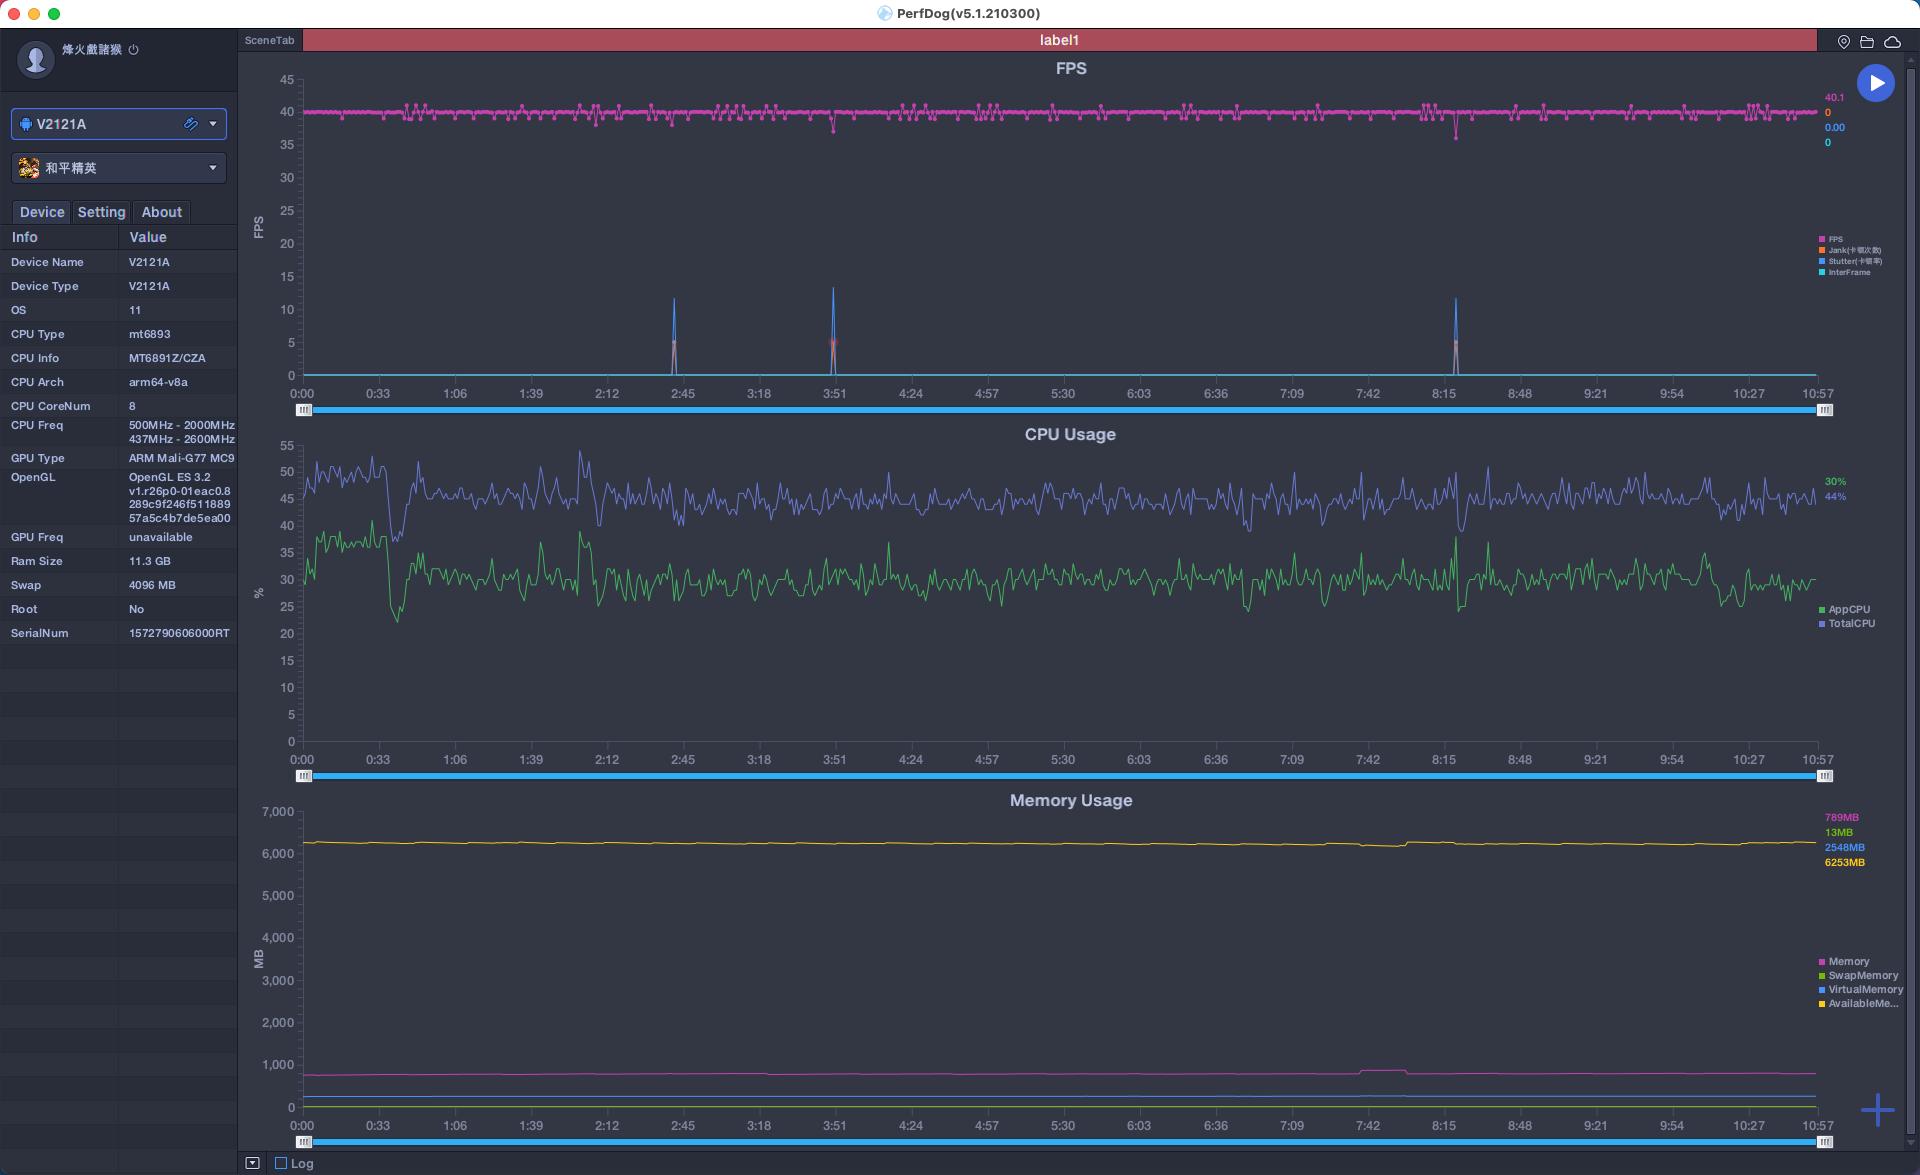Click the power icon next to the username

point(133,49)
